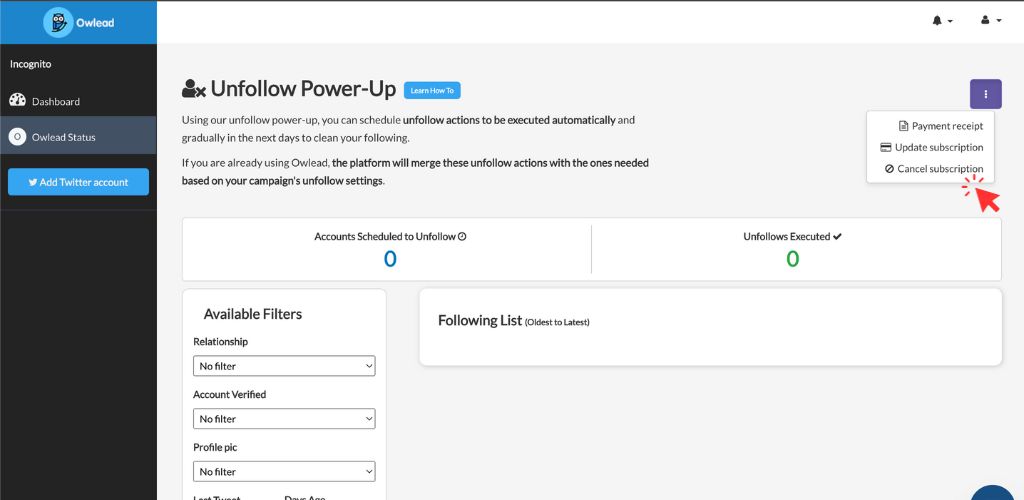The image size is (1024, 500).
Task: Select Update subscription from menu
Action: (932, 148)
